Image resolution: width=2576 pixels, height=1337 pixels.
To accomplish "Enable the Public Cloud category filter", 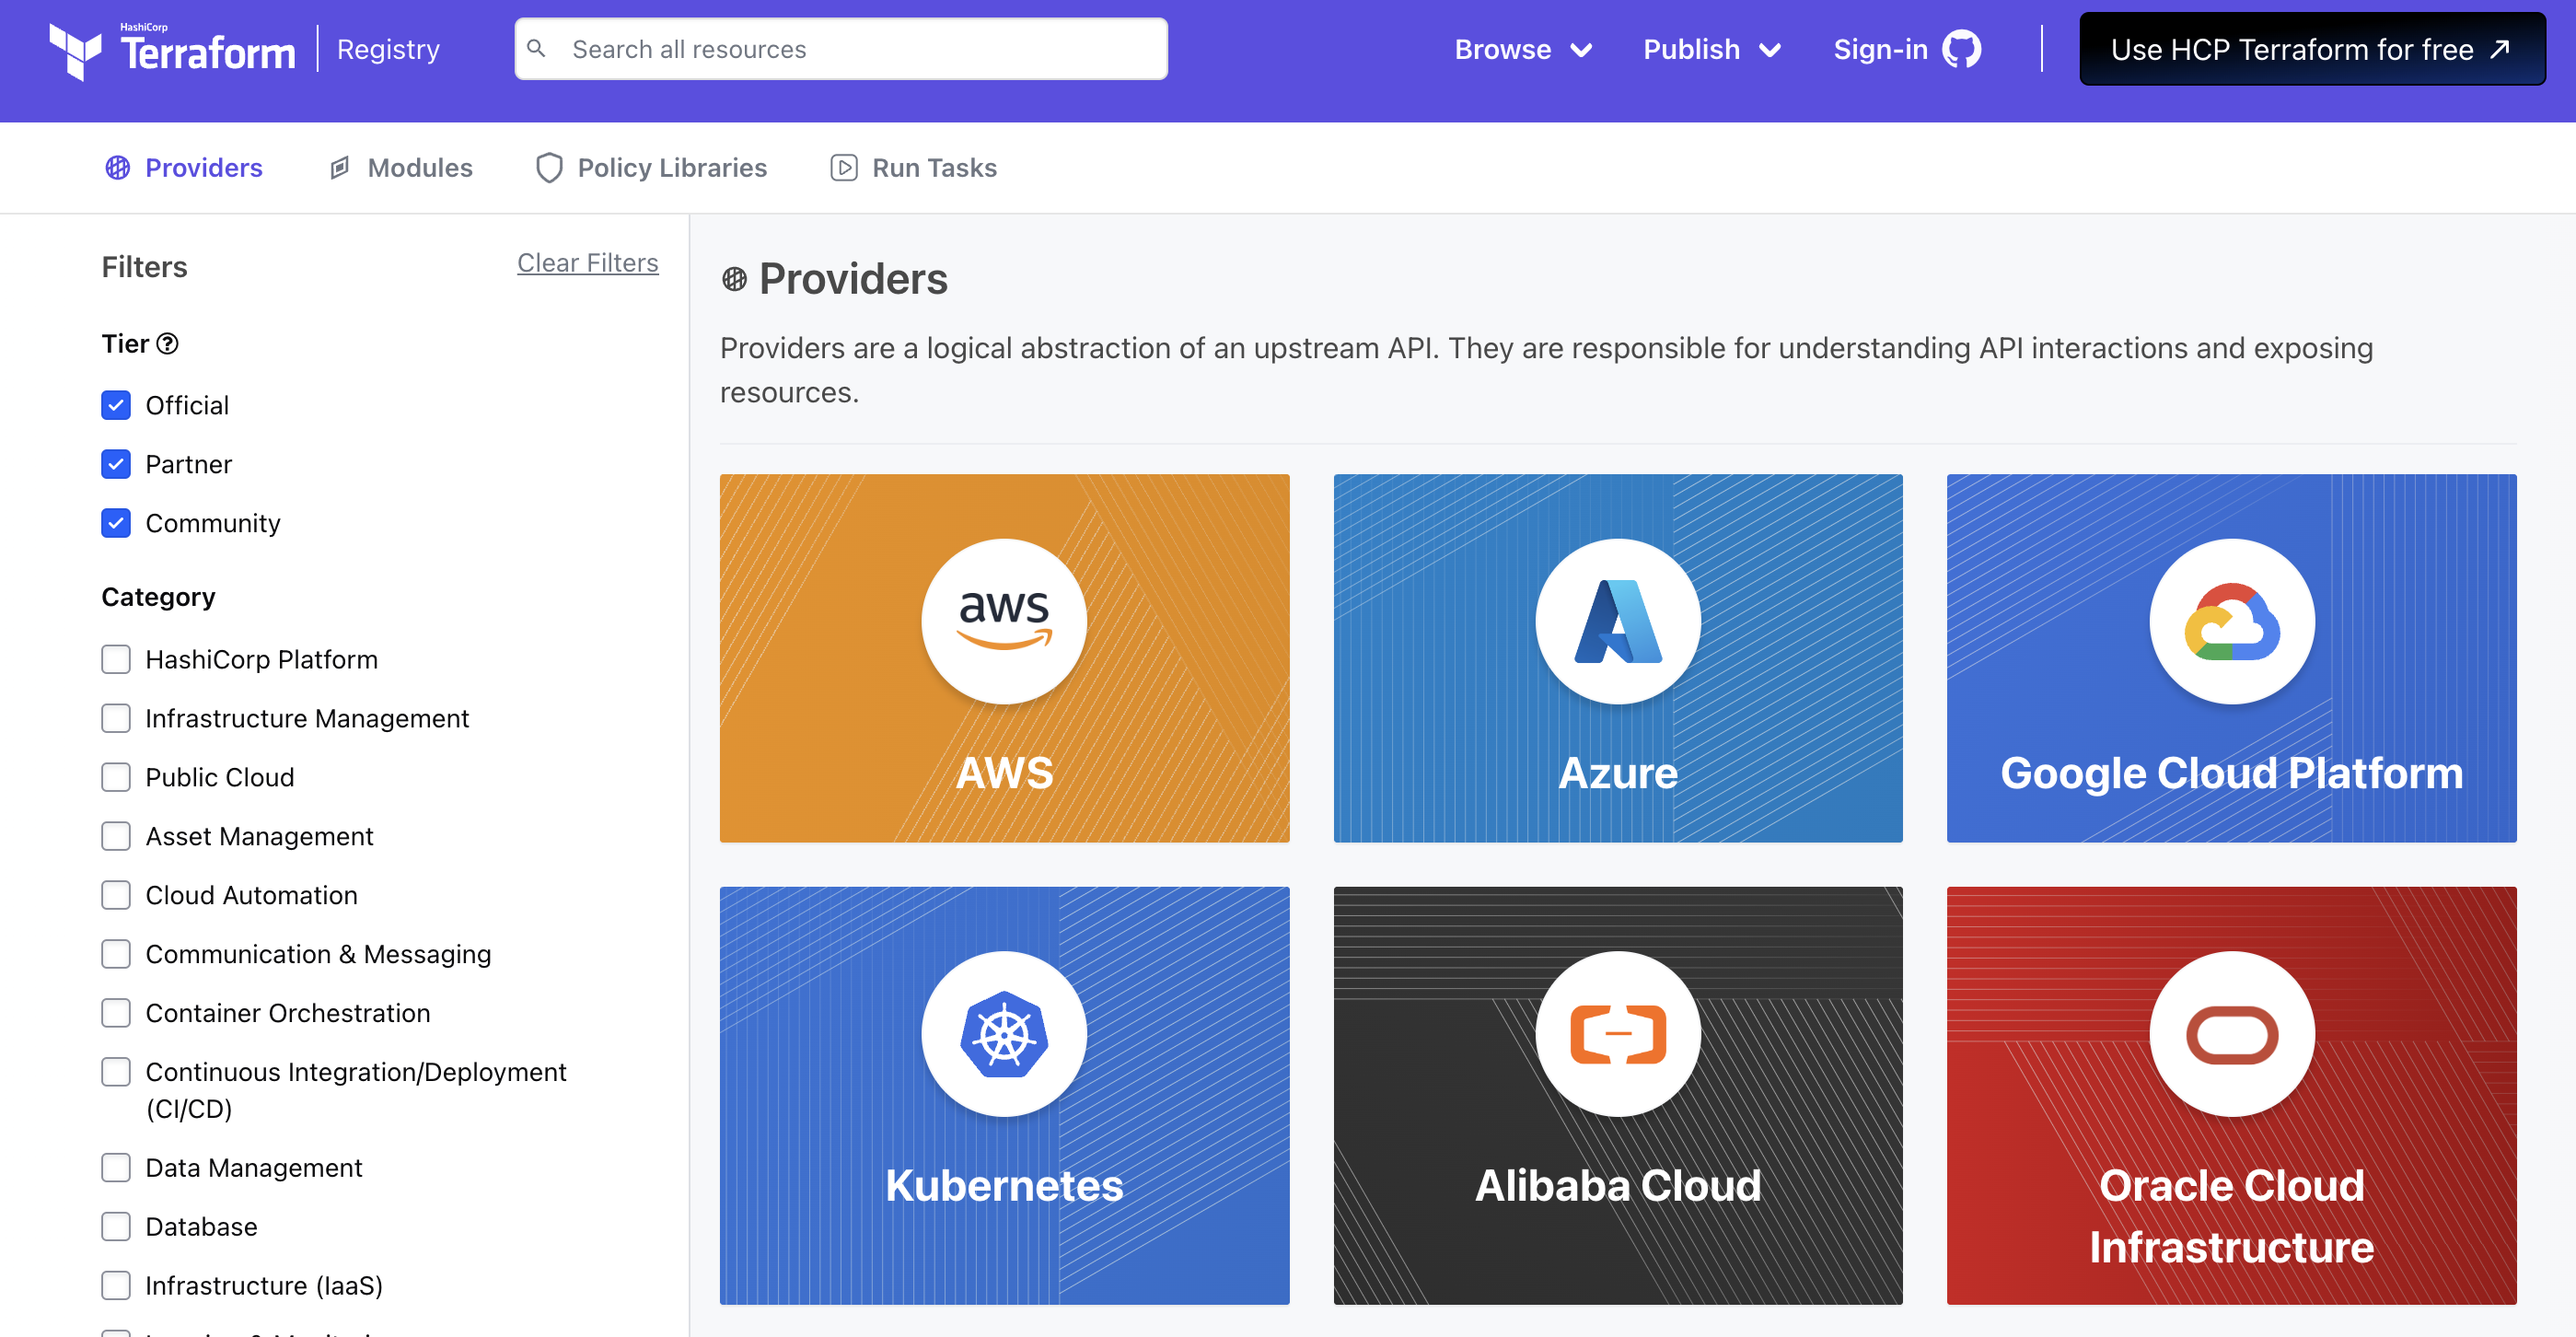I will click(x=116, y=777).
